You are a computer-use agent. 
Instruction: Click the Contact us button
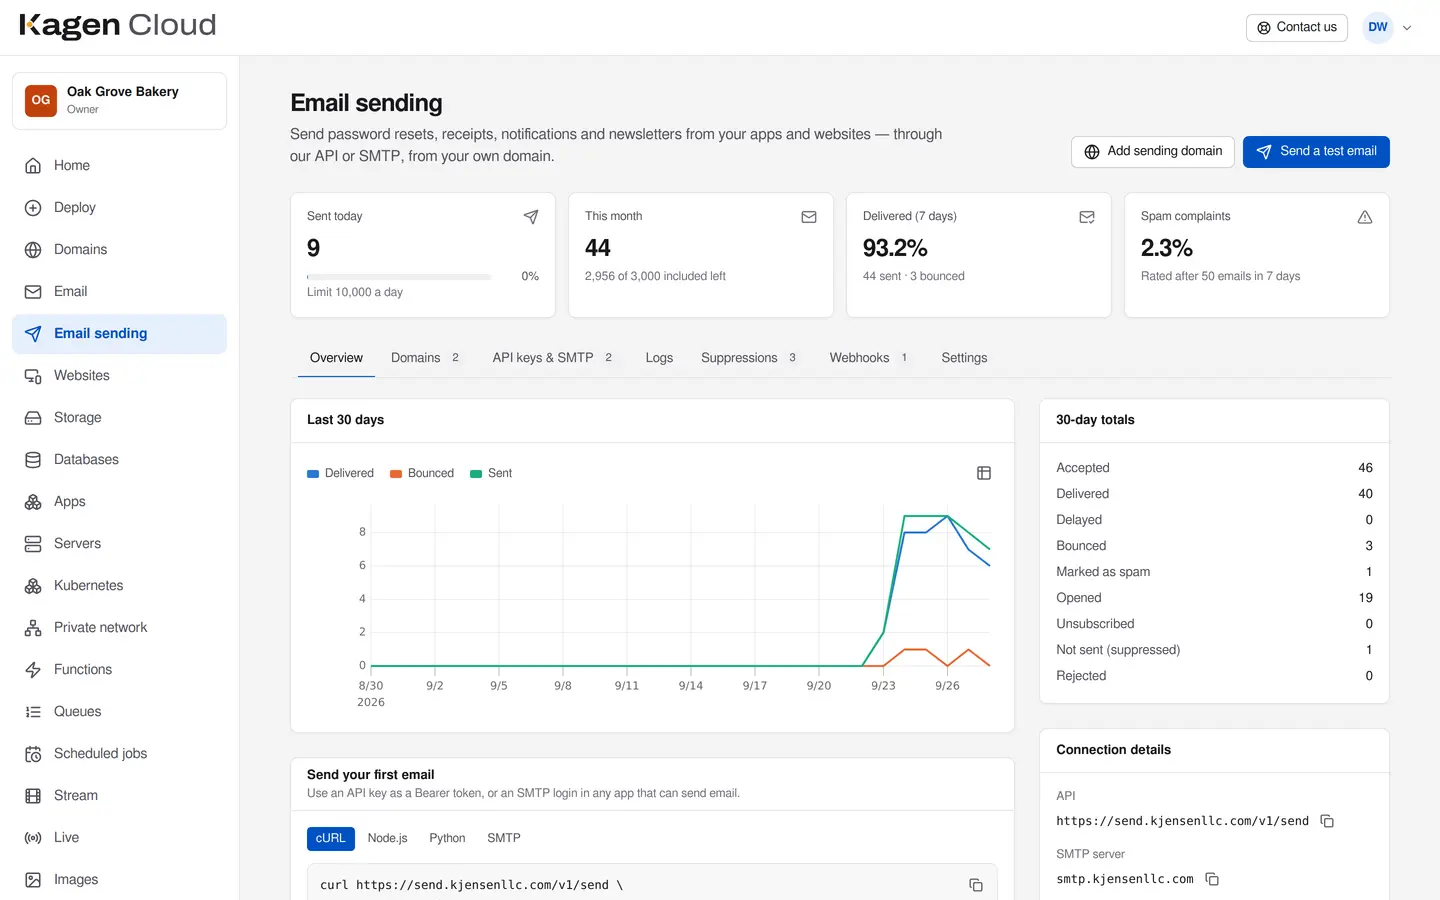[x=1297, y=28]
